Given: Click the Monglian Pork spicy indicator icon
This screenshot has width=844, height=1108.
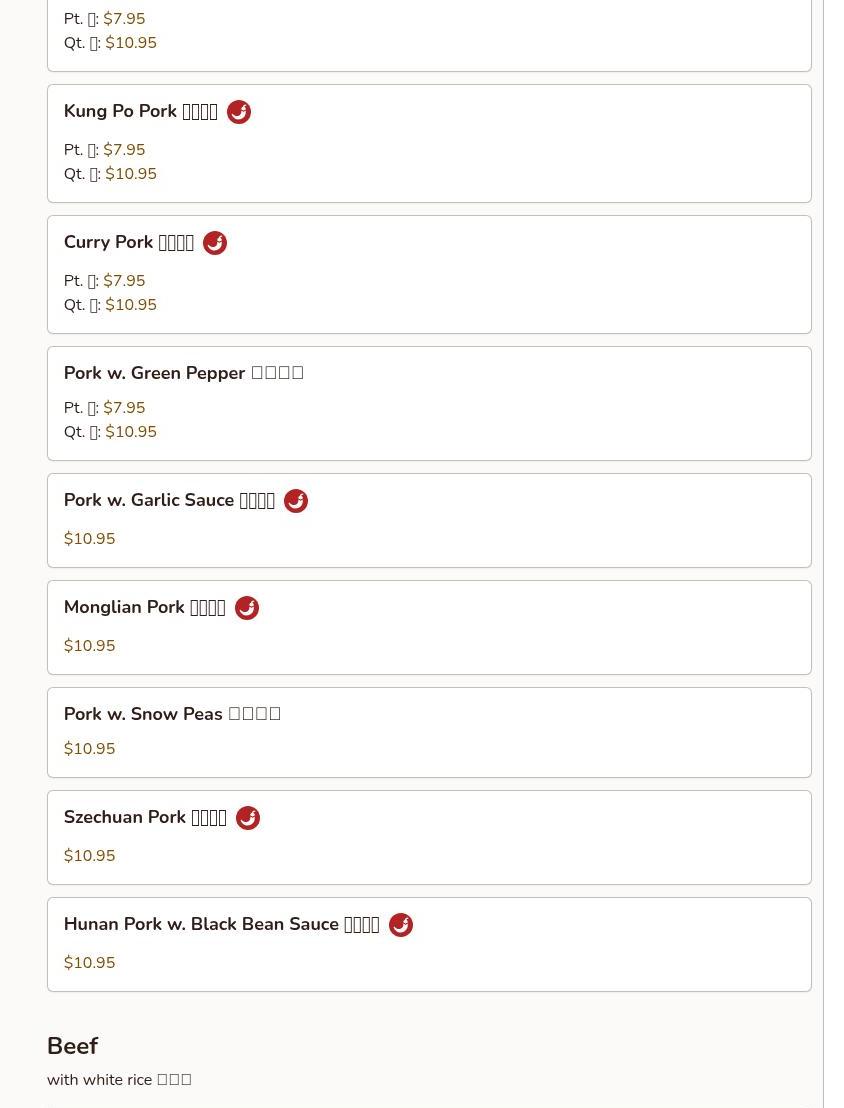Looking at the screenshot, I should 247,608.
